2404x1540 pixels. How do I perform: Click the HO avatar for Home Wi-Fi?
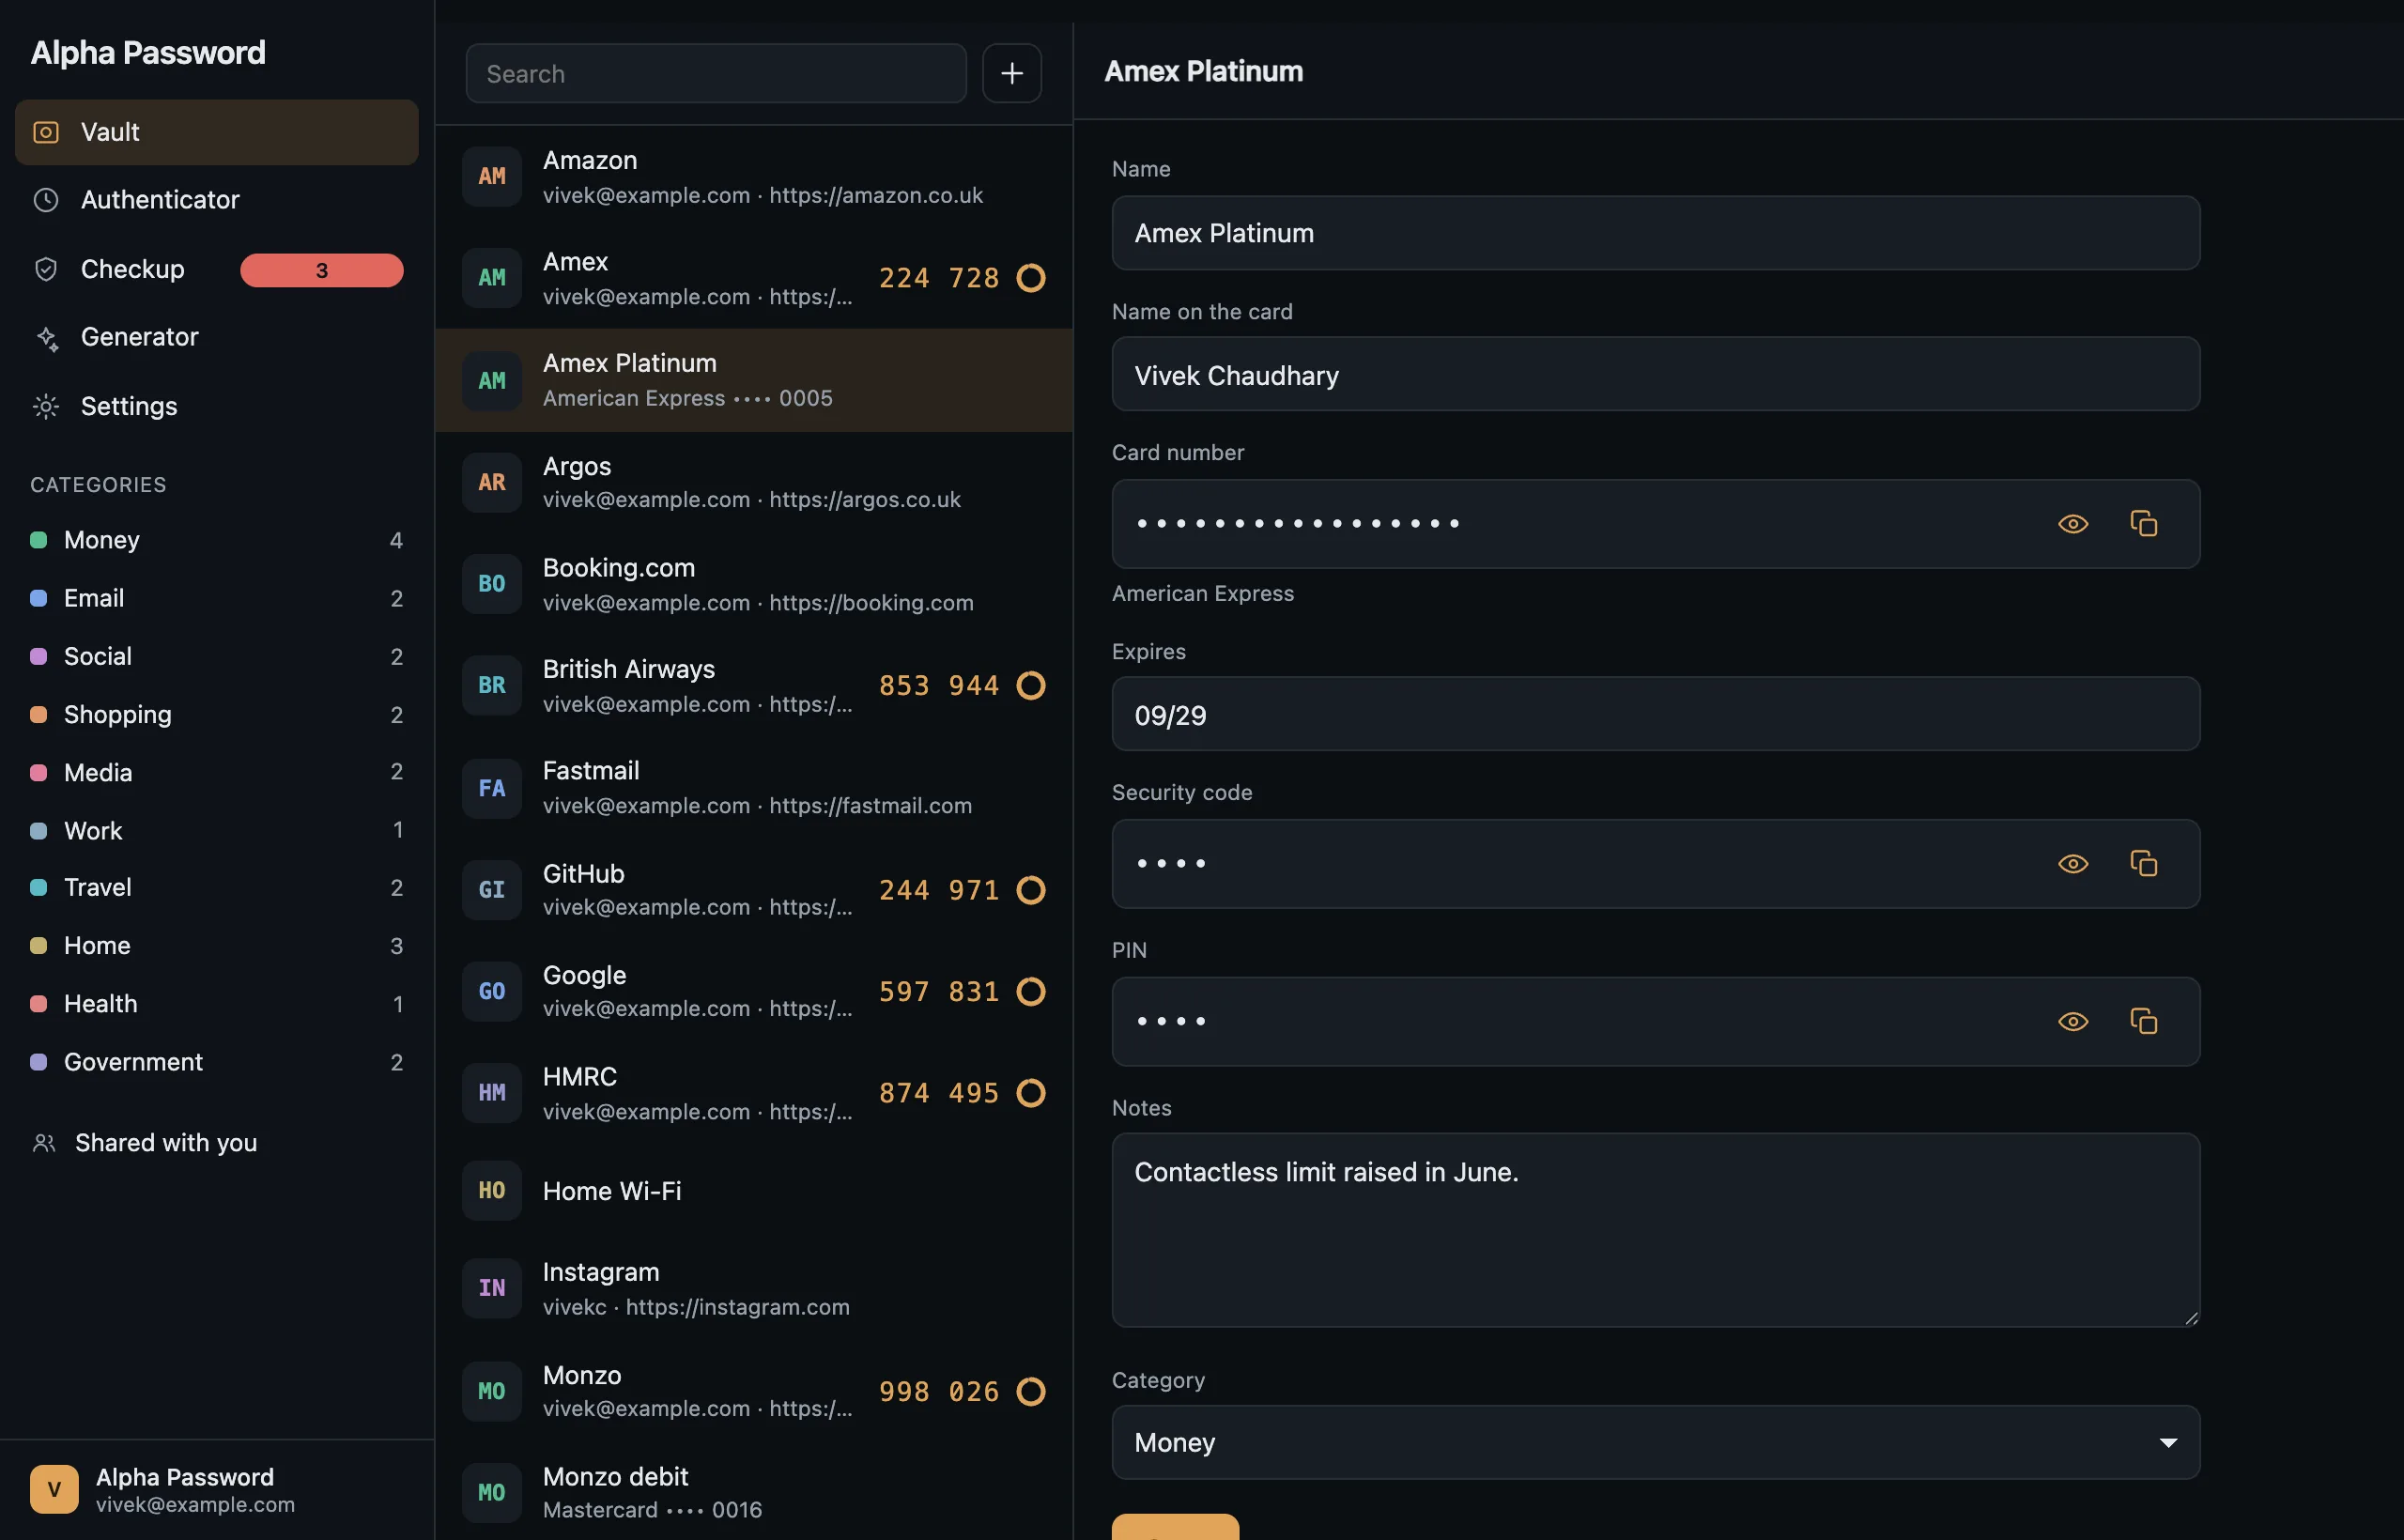[x=492, y=1190]
